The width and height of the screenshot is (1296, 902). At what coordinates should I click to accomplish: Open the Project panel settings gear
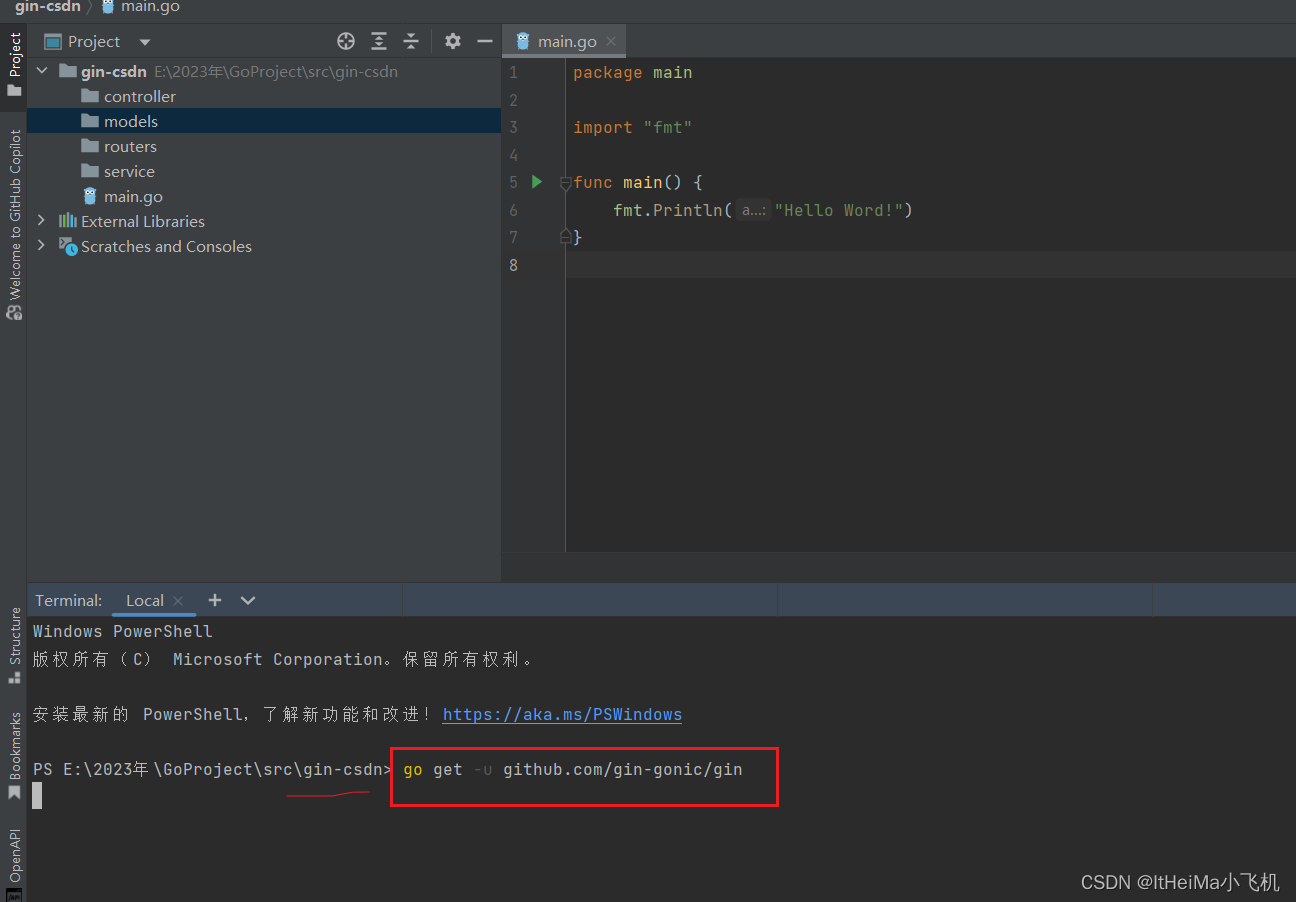[x=453, y=41]
